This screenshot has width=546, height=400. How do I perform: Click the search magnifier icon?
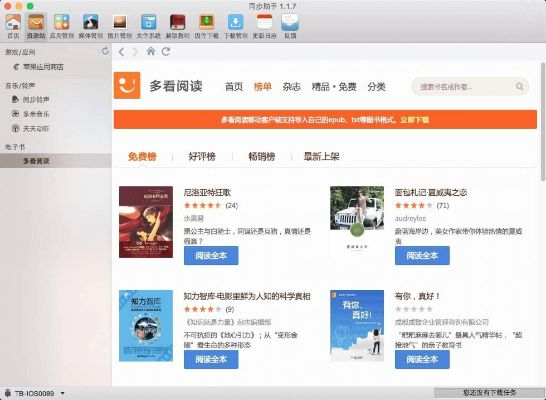pos(520,86)
